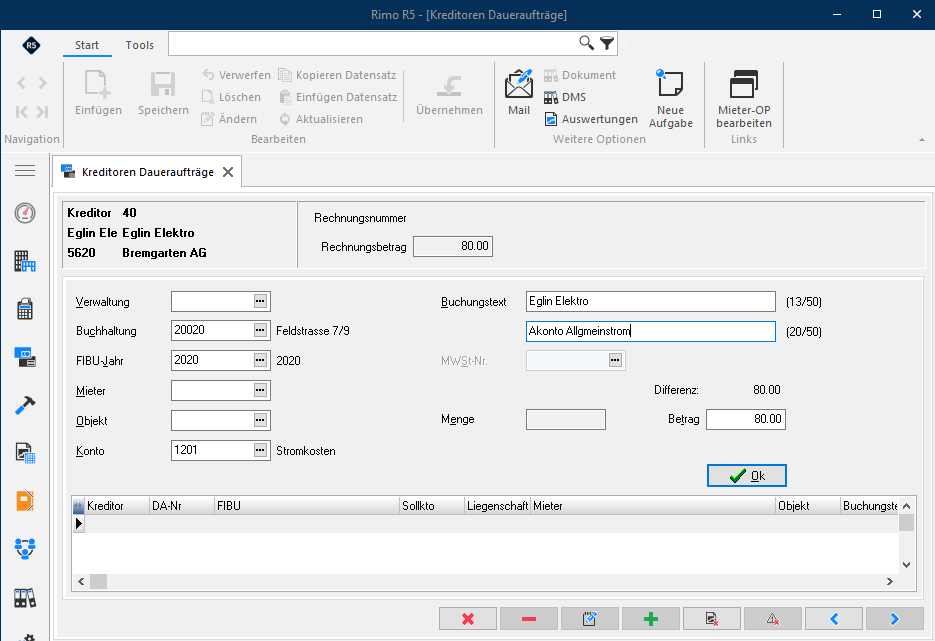Click the blue previous arrow button

[x=834, y=619]
